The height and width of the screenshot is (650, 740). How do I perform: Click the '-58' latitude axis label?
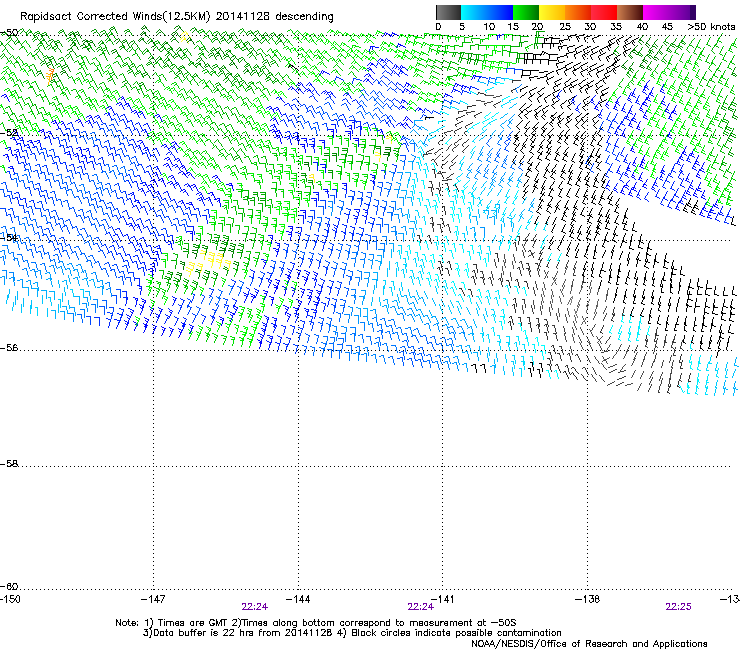pyautogui.click(x=9, y=464)
